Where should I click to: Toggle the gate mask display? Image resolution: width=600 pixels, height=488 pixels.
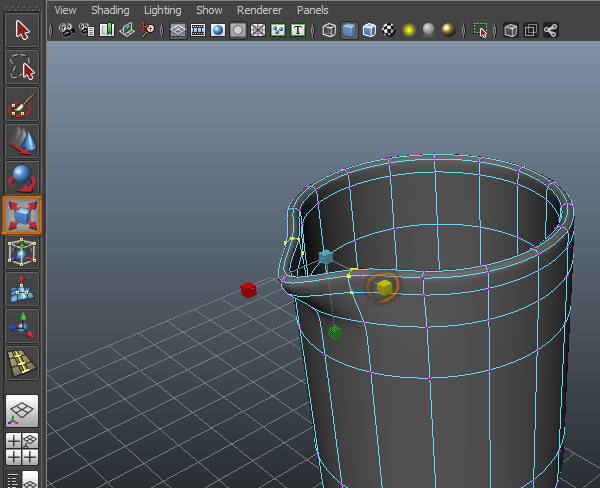point(238,30)
